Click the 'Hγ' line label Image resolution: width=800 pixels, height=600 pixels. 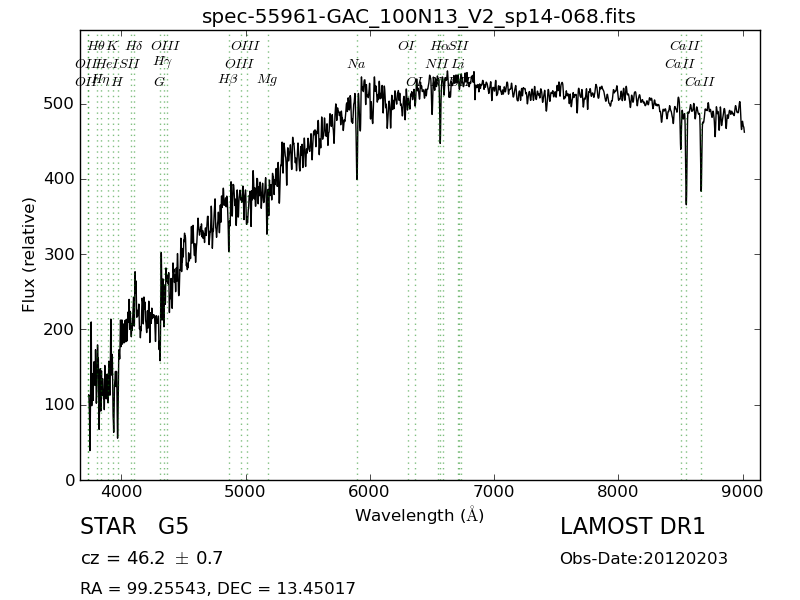162,62
